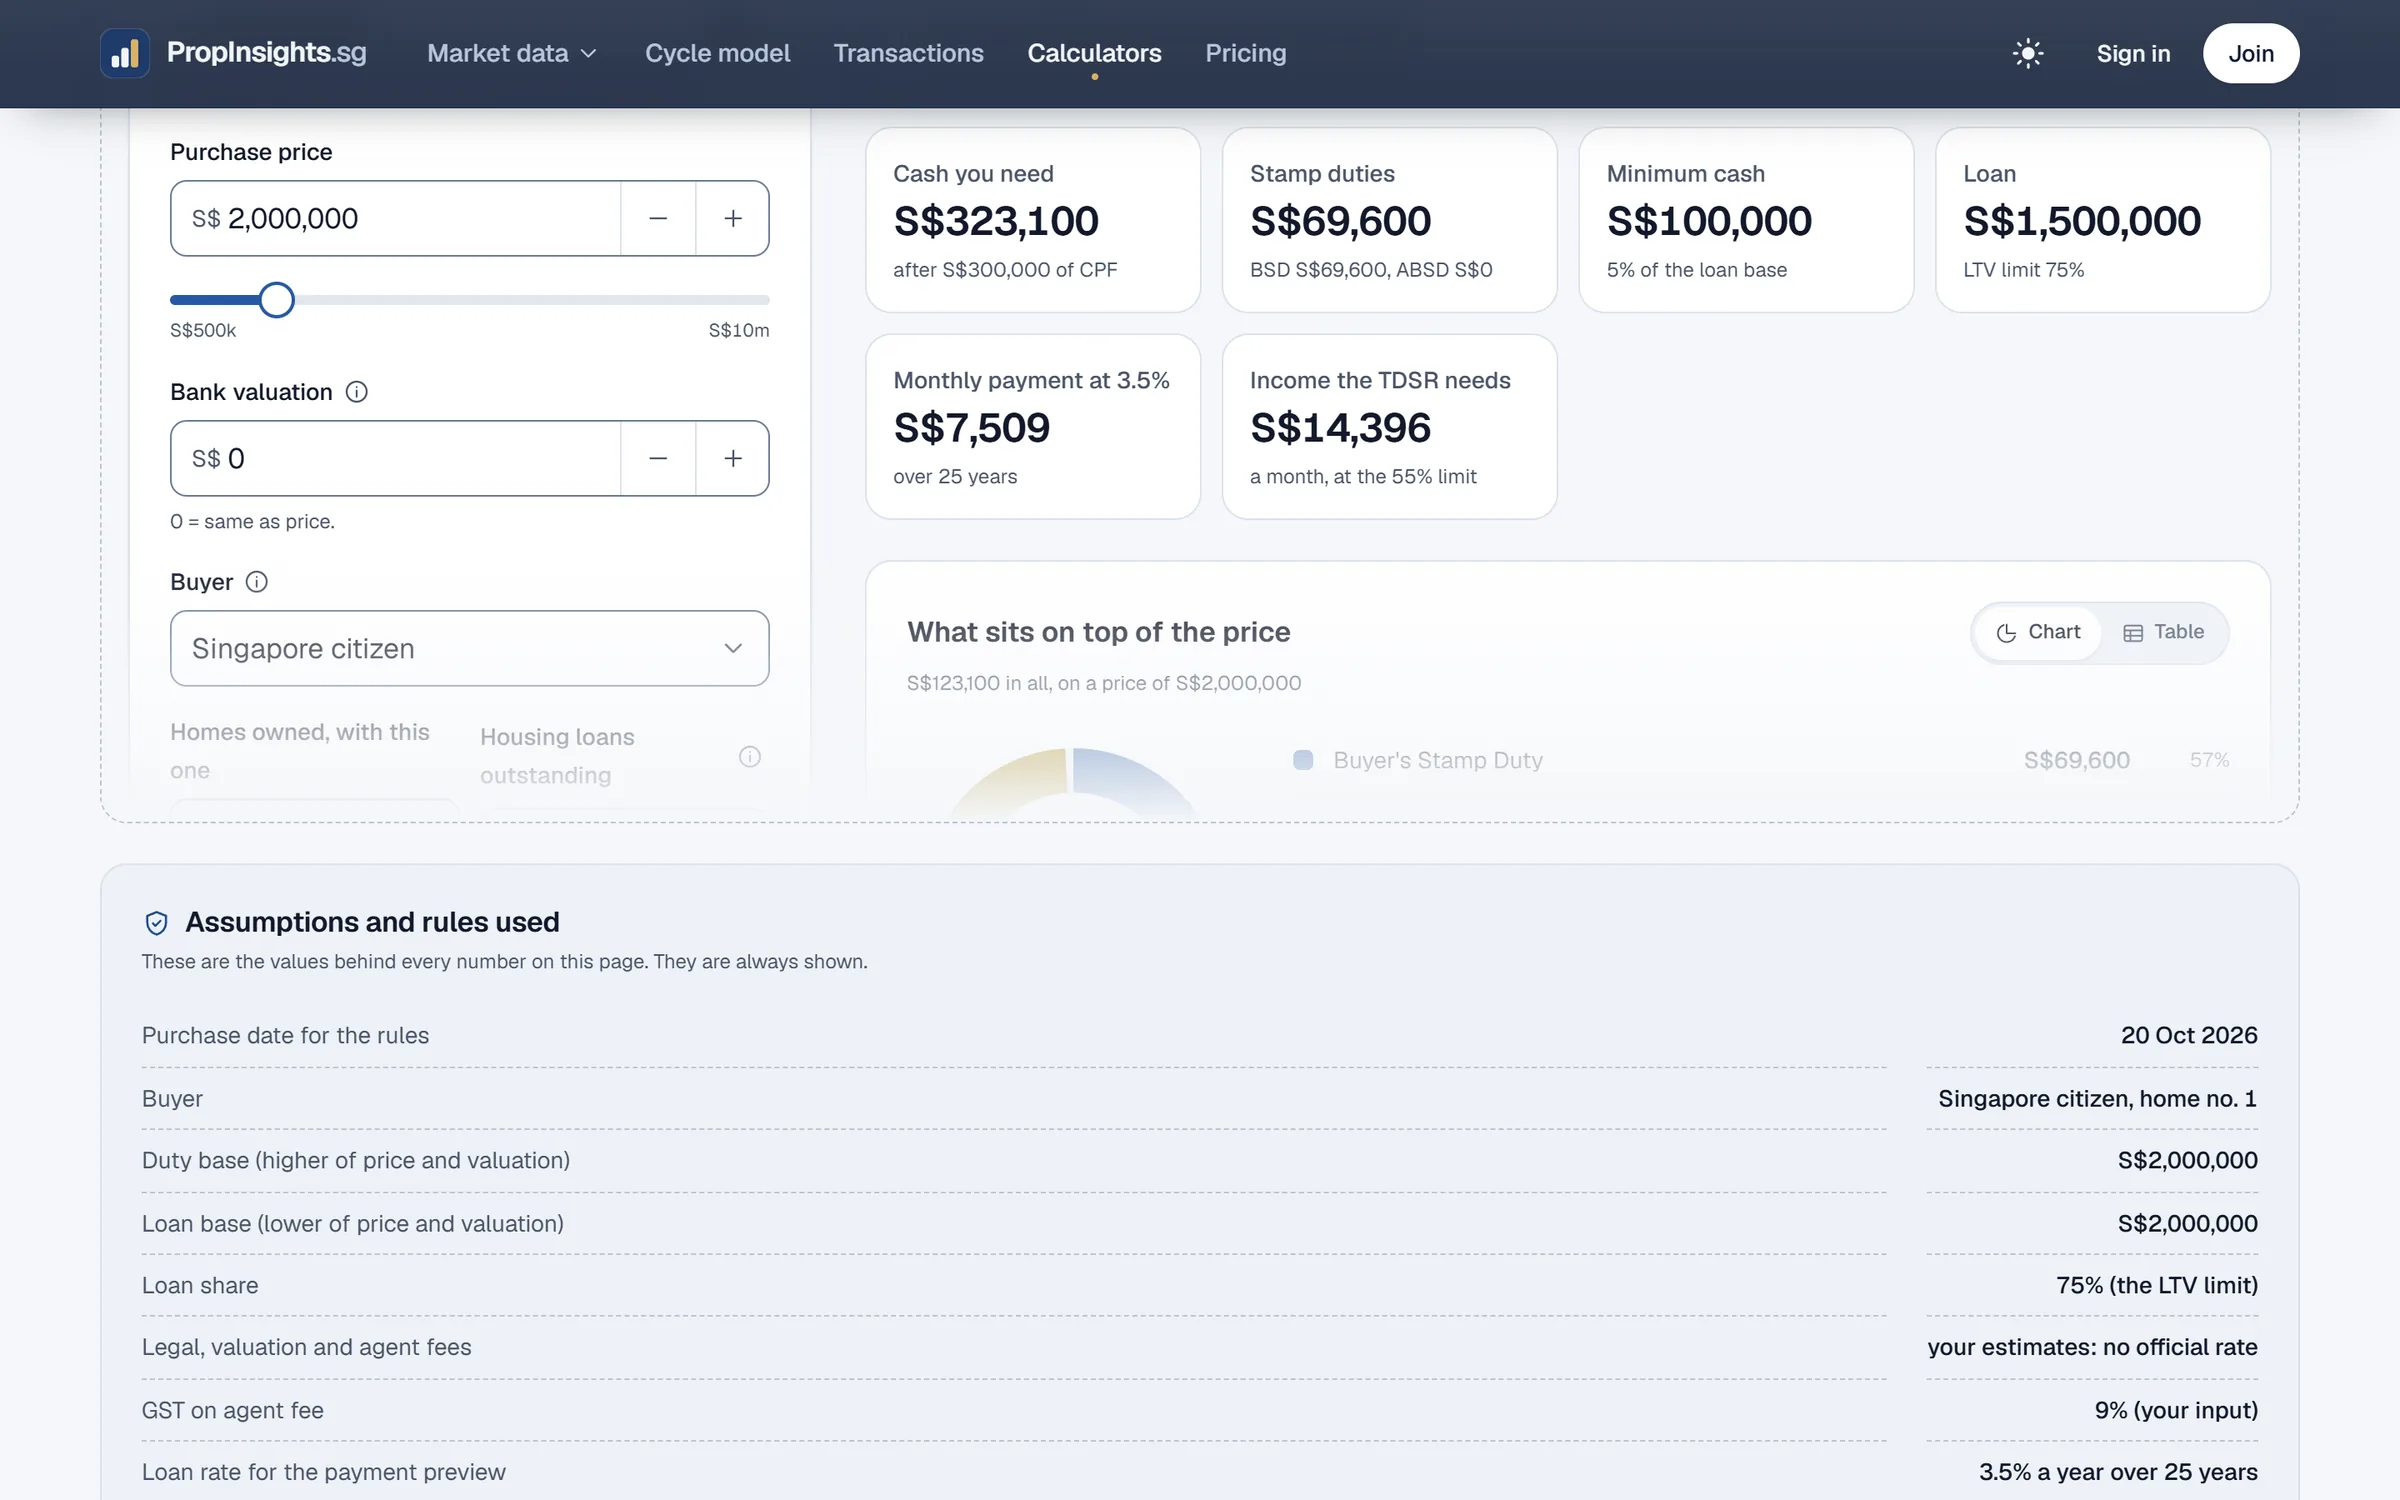Image resolution: width=2400 pixels, height=1500 pixels.
Task: Click '9% (your input)' GST value
Action: pos(2176,1410)
